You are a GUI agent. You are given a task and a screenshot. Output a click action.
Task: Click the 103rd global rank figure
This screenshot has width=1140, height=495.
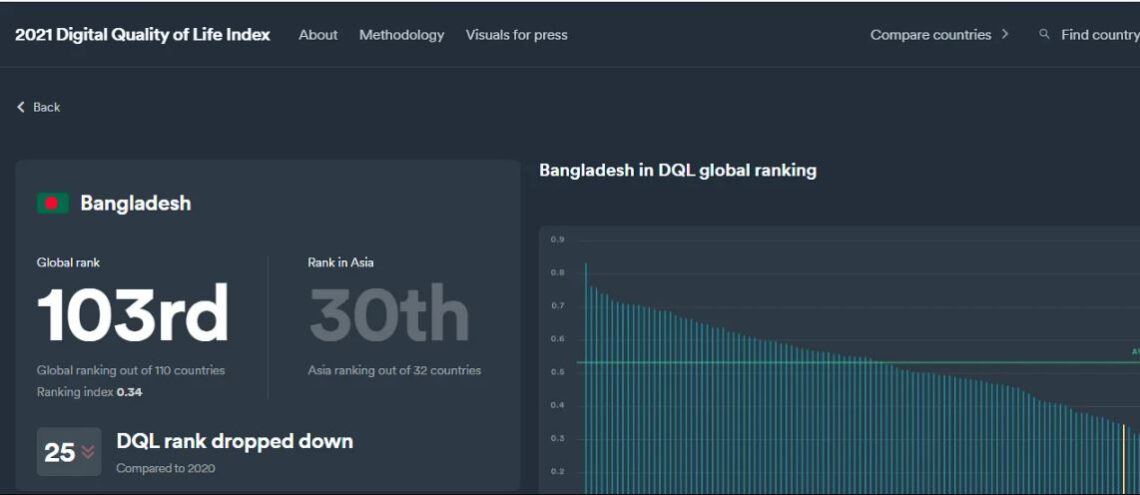tap(133, 315)
